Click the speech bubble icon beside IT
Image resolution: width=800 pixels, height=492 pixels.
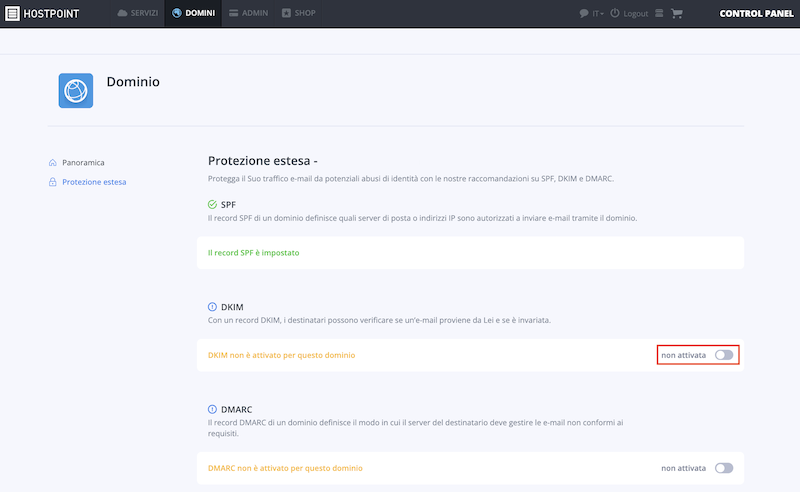pos(584,14)
